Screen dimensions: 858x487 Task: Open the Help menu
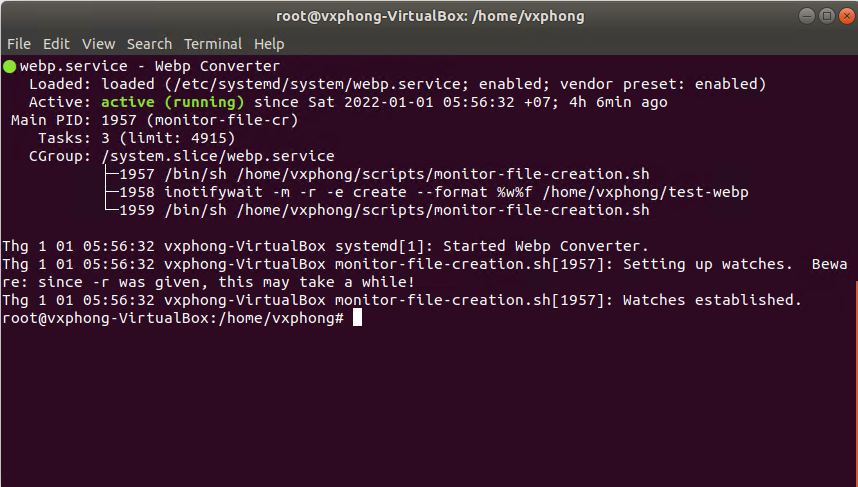[x=269, y=44]
